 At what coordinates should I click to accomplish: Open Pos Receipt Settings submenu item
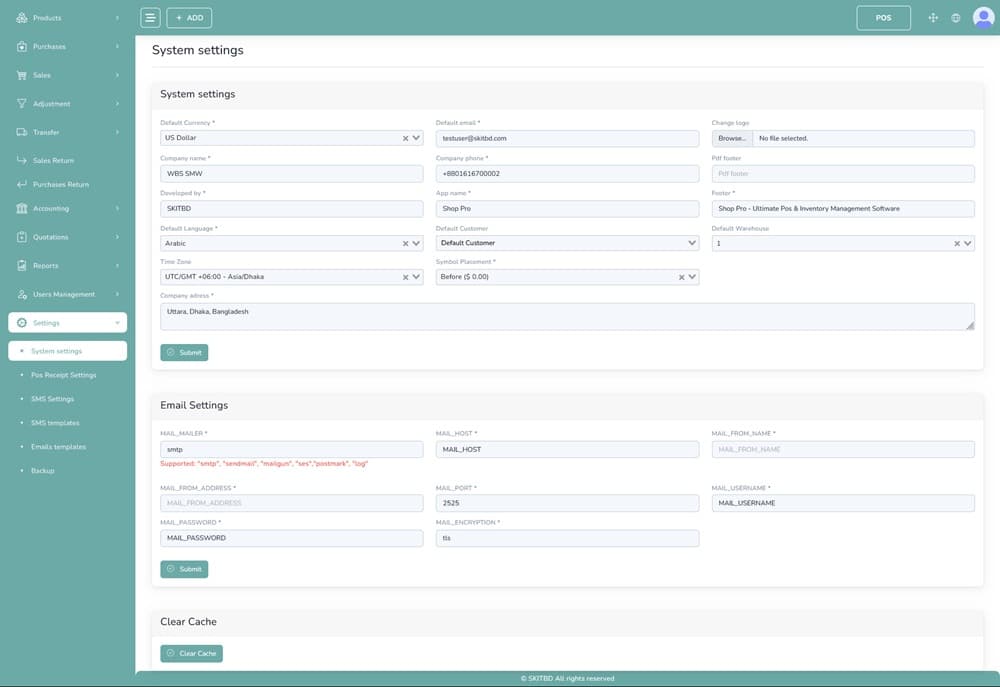63,375
